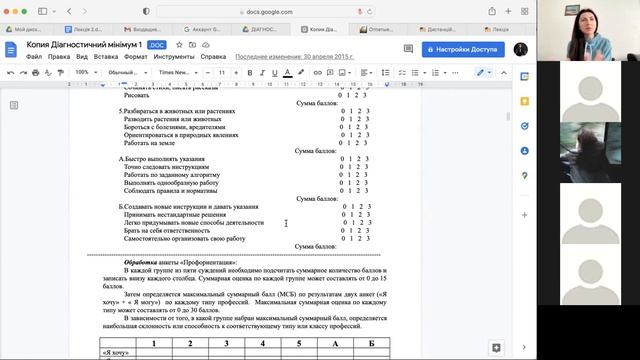The height and width of the screenshot is (360, 640).
Task: Click the Undo arrow in Docs toolbar
Action: (x=11, y=73)
